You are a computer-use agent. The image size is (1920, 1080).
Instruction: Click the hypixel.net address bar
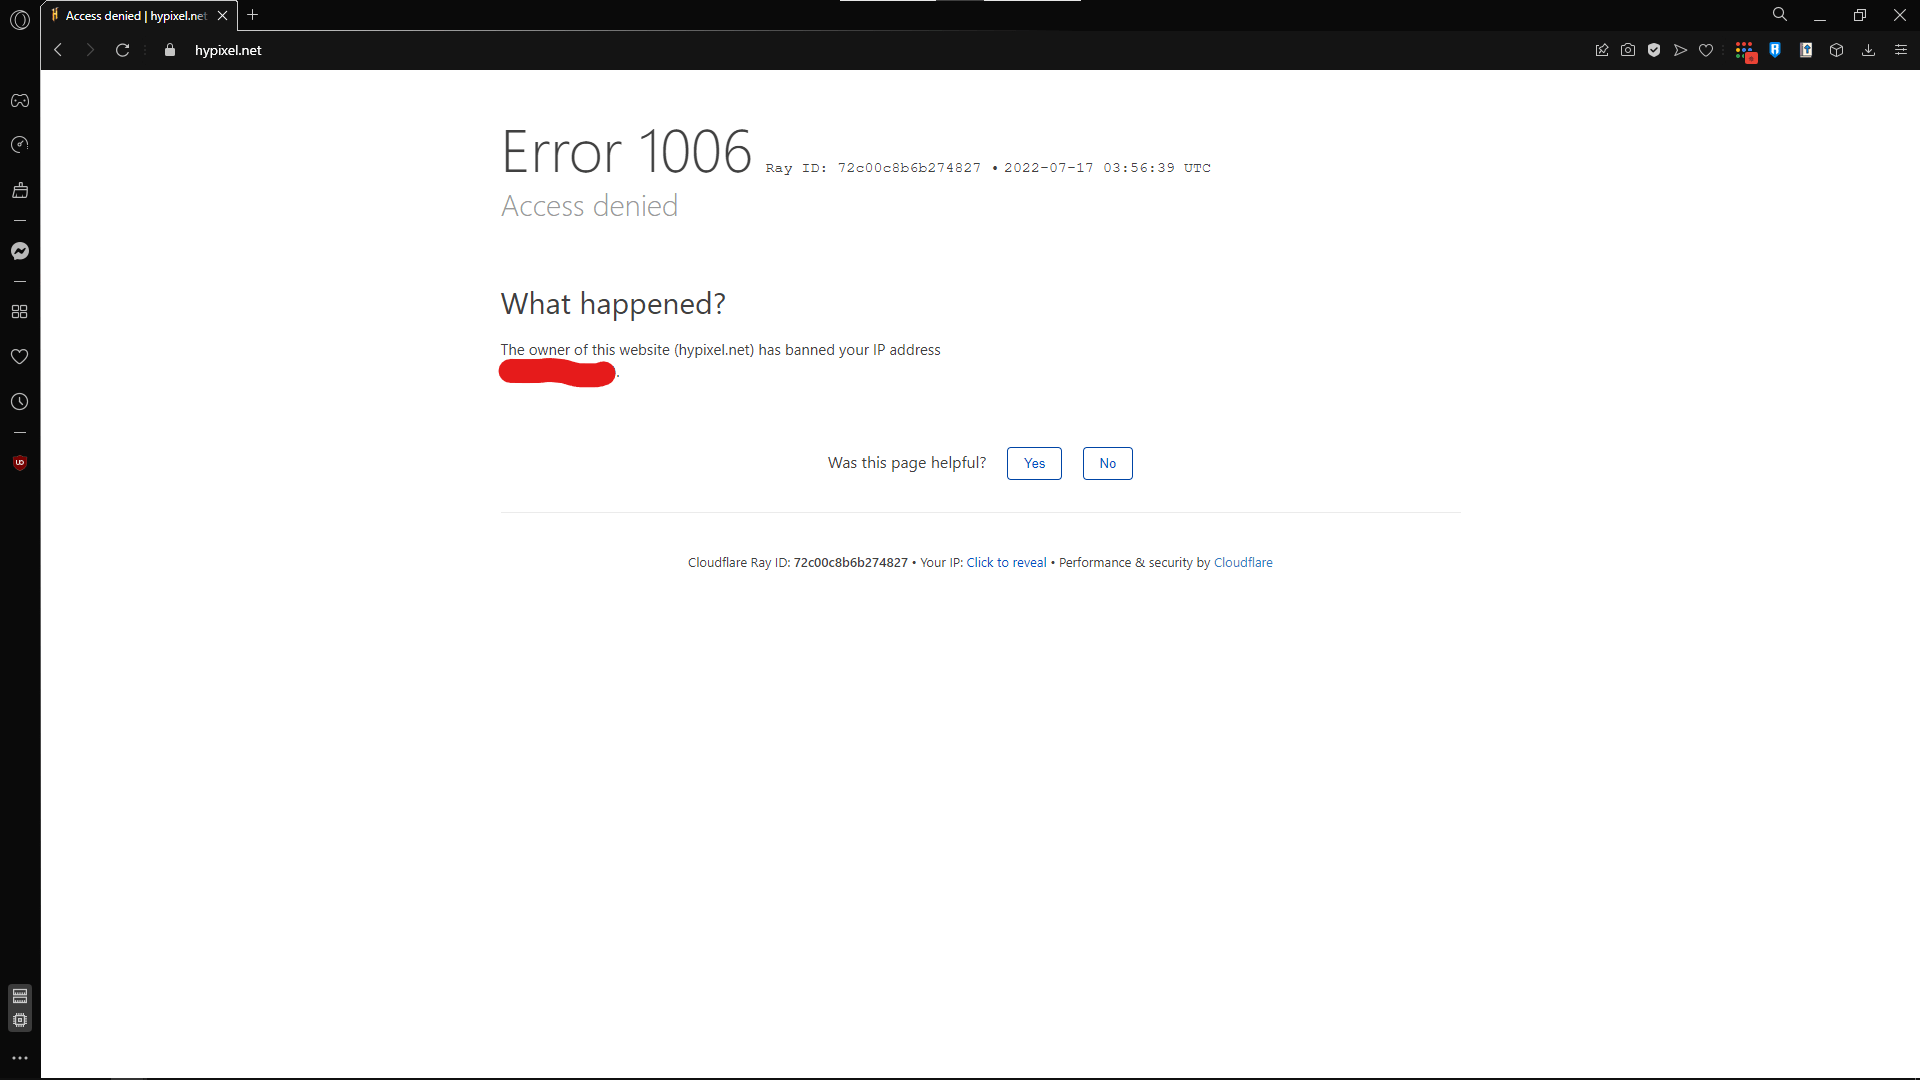point(228,50)
